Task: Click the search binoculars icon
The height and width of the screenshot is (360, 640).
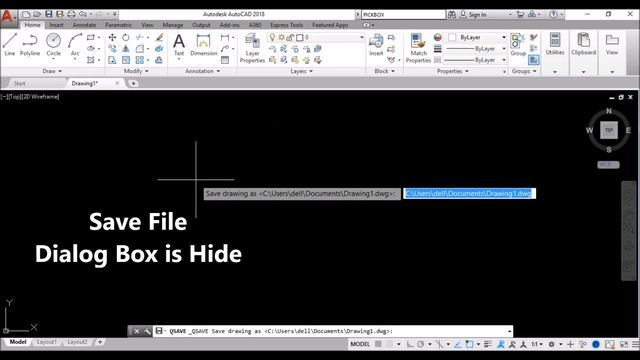Action: click(x=451, y=14)
